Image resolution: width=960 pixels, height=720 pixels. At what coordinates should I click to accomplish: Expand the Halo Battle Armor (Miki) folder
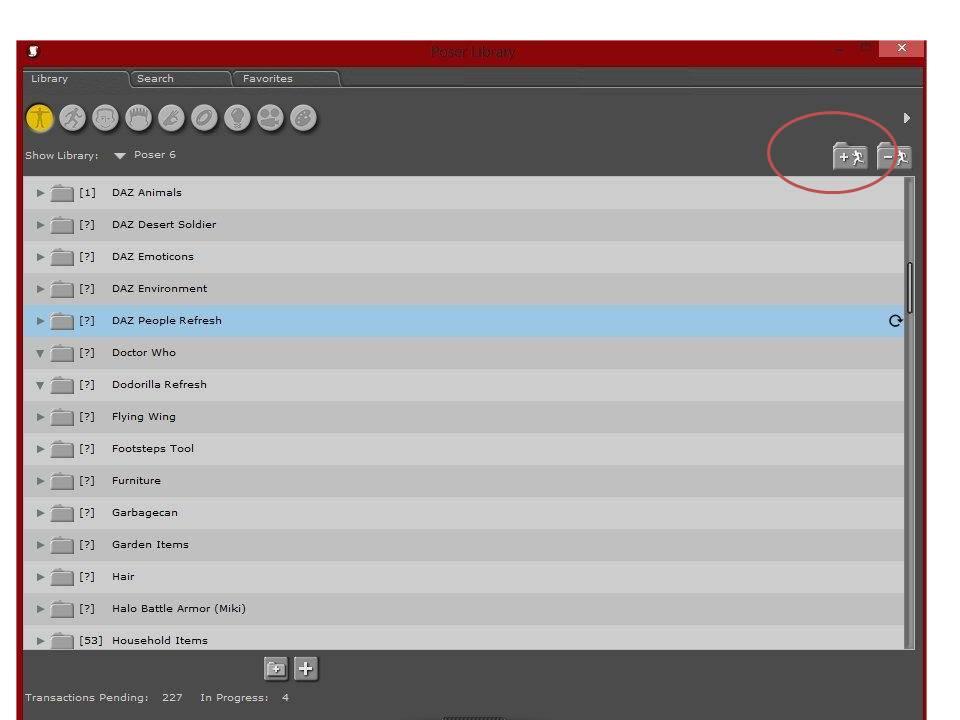pyautogui.click(x=40, y=609)
